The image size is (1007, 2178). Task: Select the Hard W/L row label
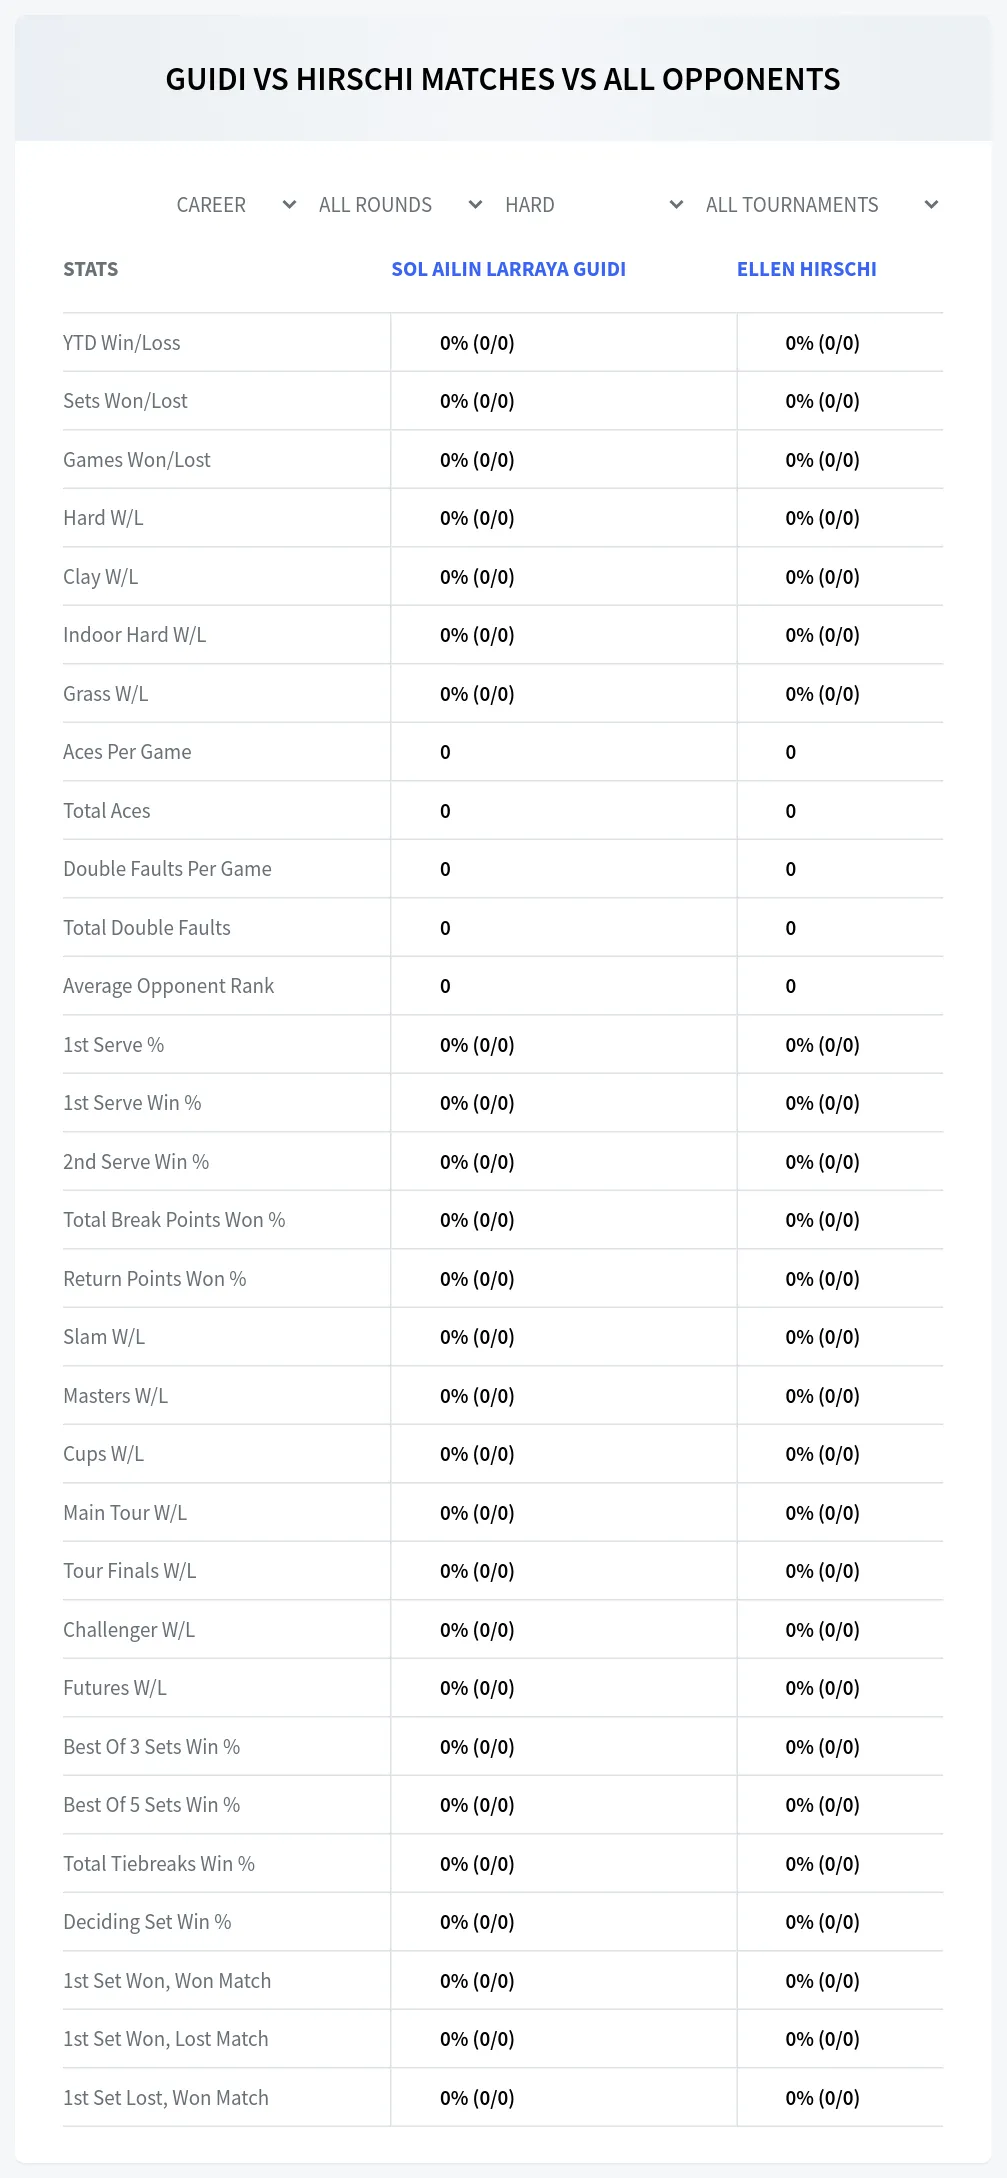(x=103, y=518)
